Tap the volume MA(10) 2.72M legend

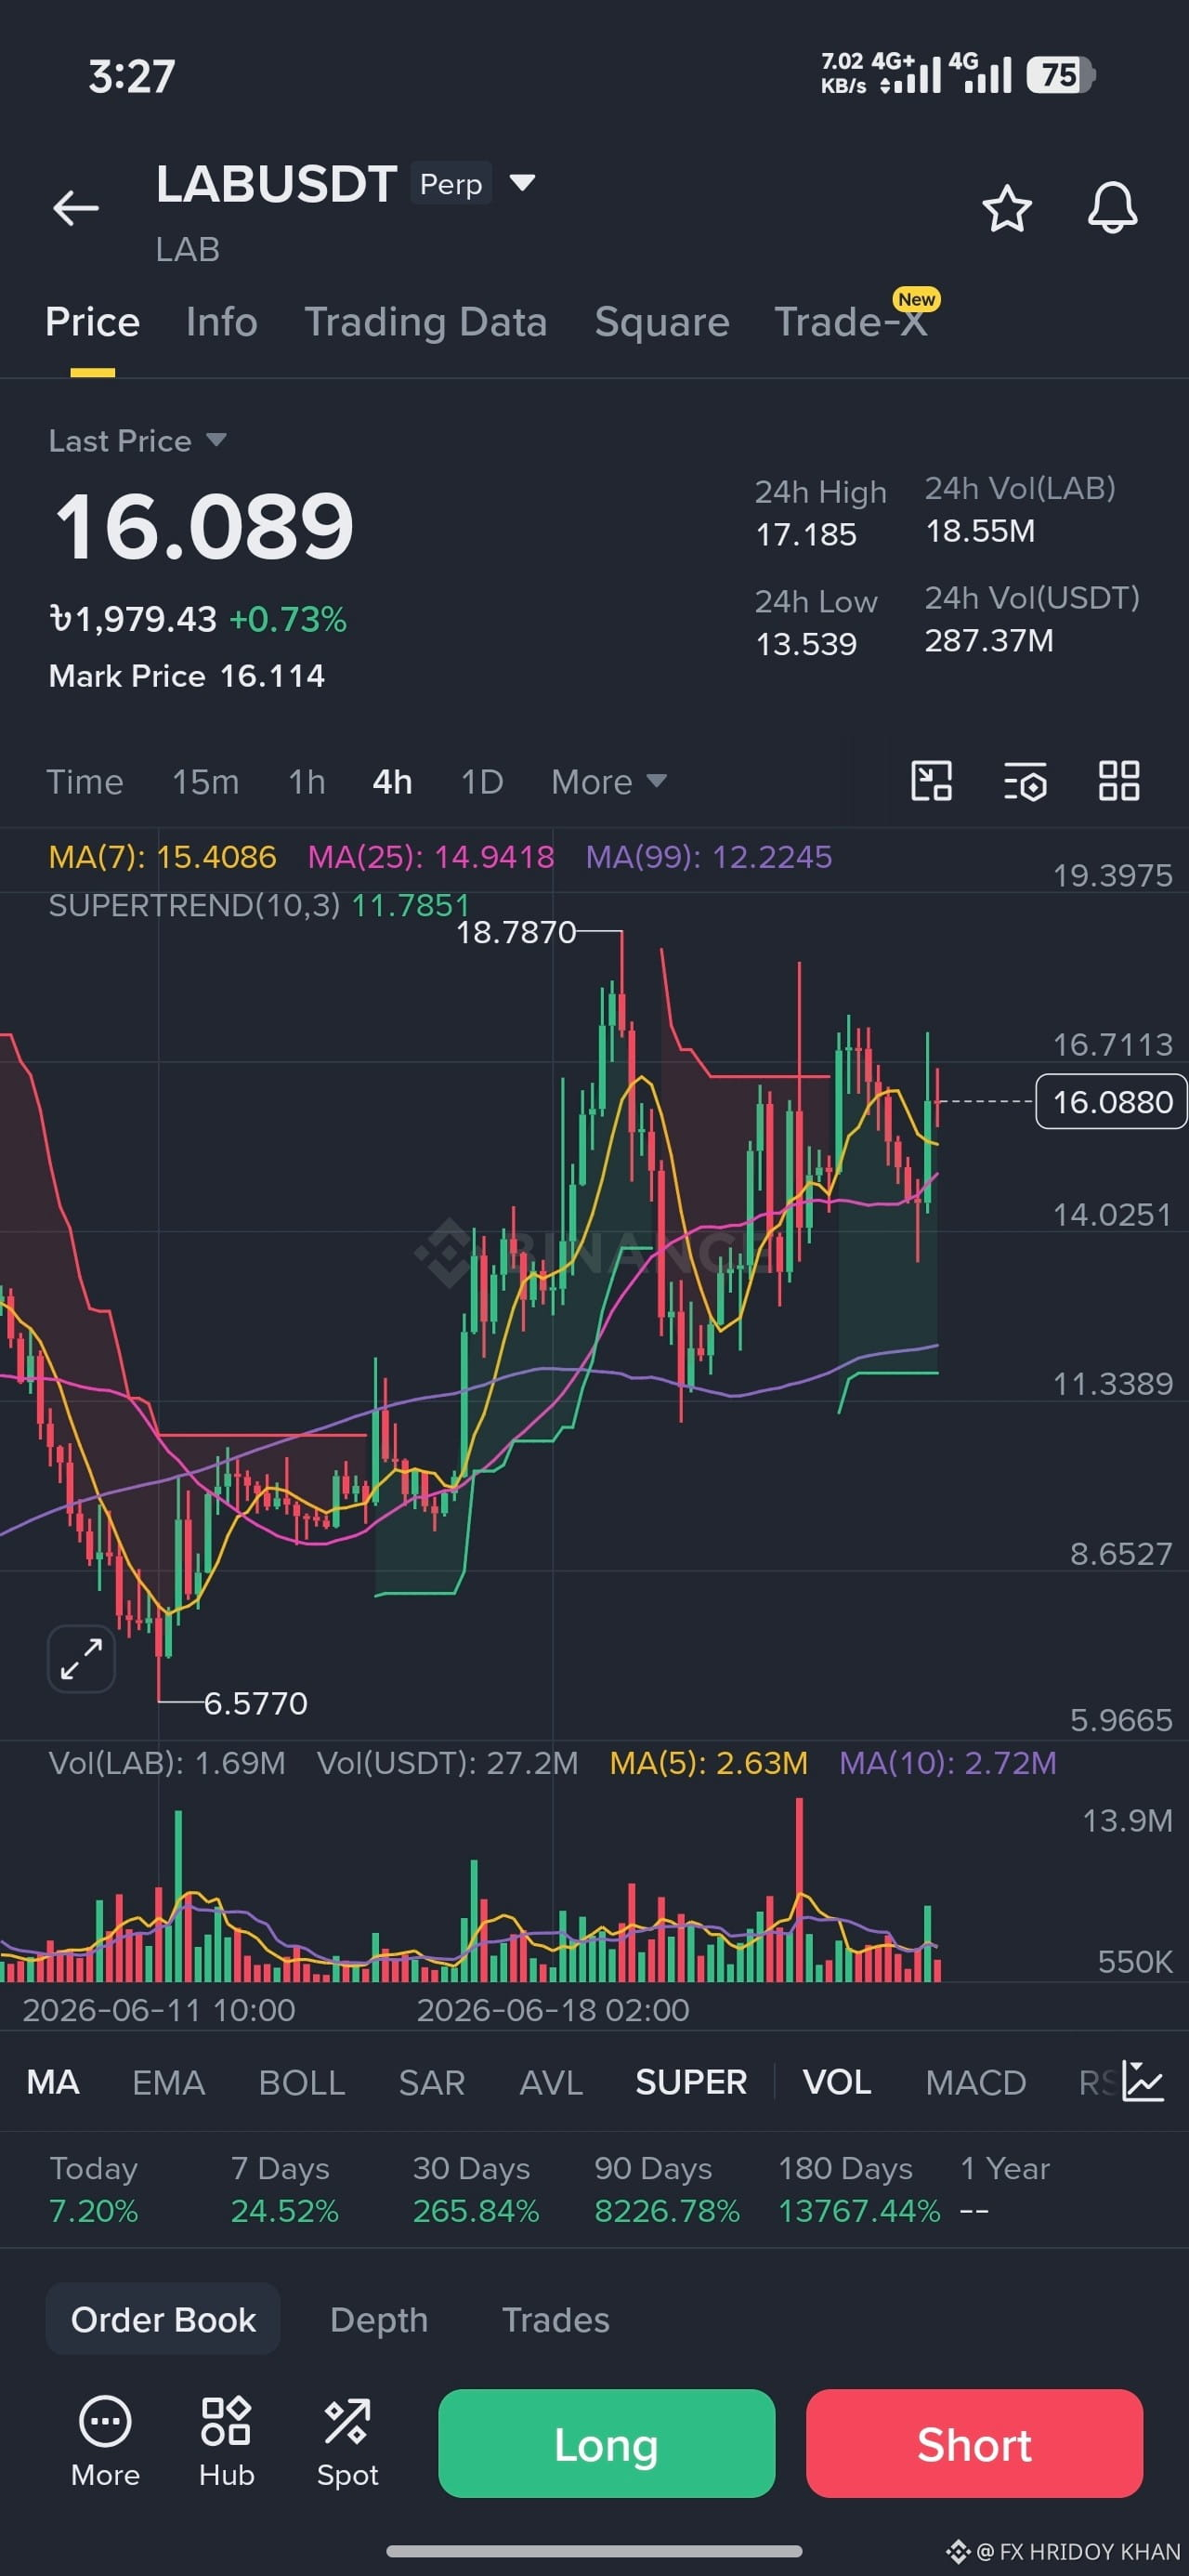pos(947,1762)
